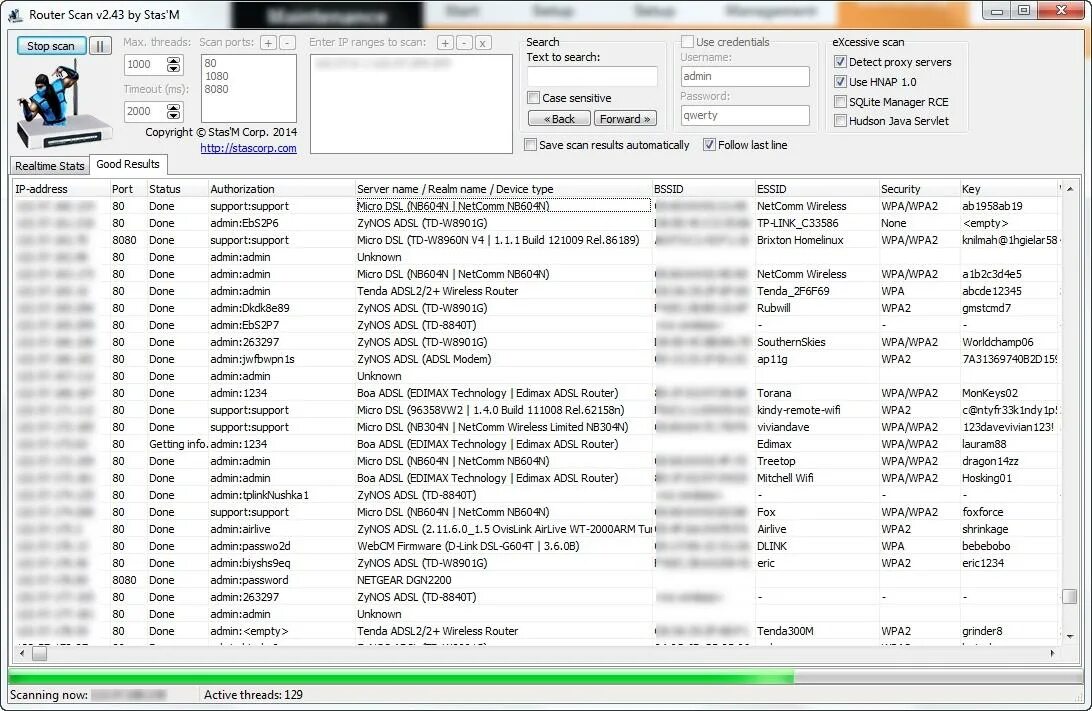
Task: Click the Text to search input field
Action: click(592, 76)
